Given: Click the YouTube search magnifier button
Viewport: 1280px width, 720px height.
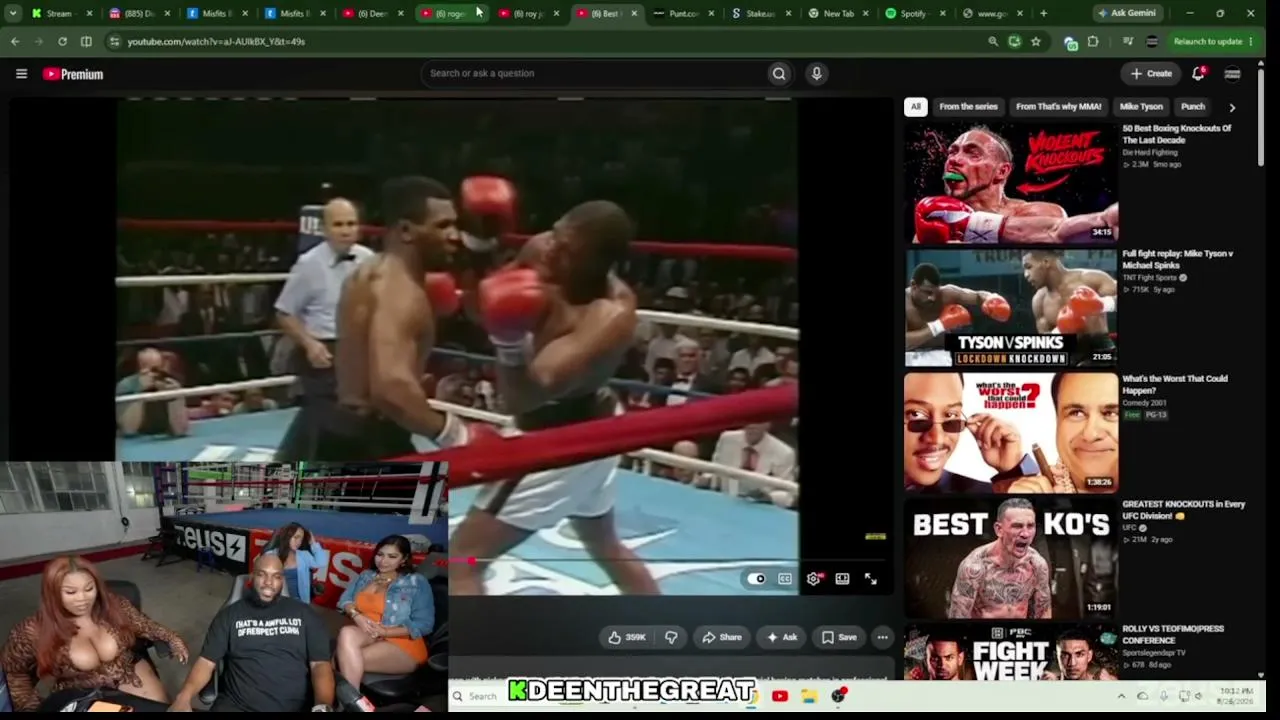Looking at the screenshot, I should [779, 73].
